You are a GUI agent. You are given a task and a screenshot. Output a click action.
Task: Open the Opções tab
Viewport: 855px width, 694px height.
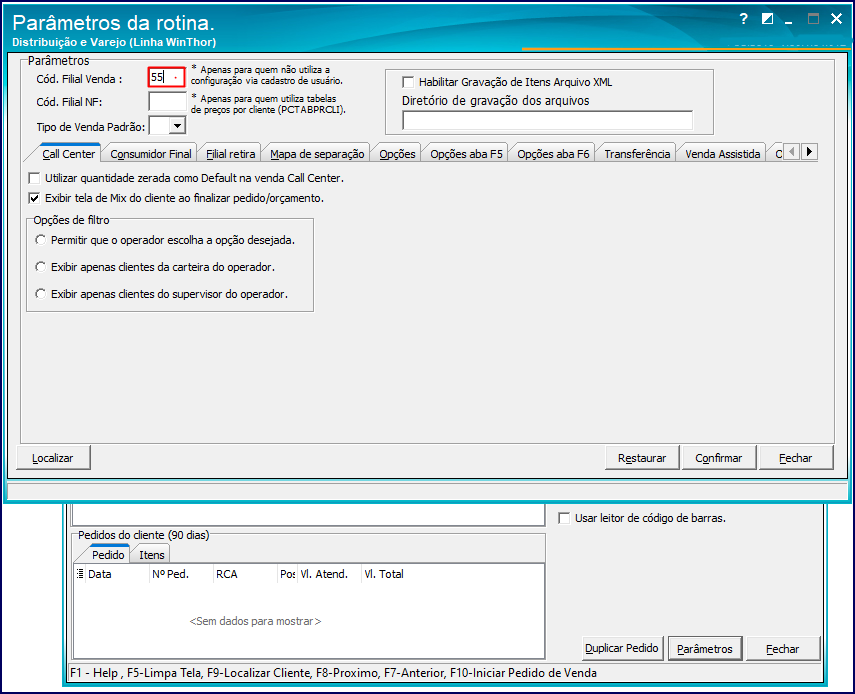click(397, 154)
